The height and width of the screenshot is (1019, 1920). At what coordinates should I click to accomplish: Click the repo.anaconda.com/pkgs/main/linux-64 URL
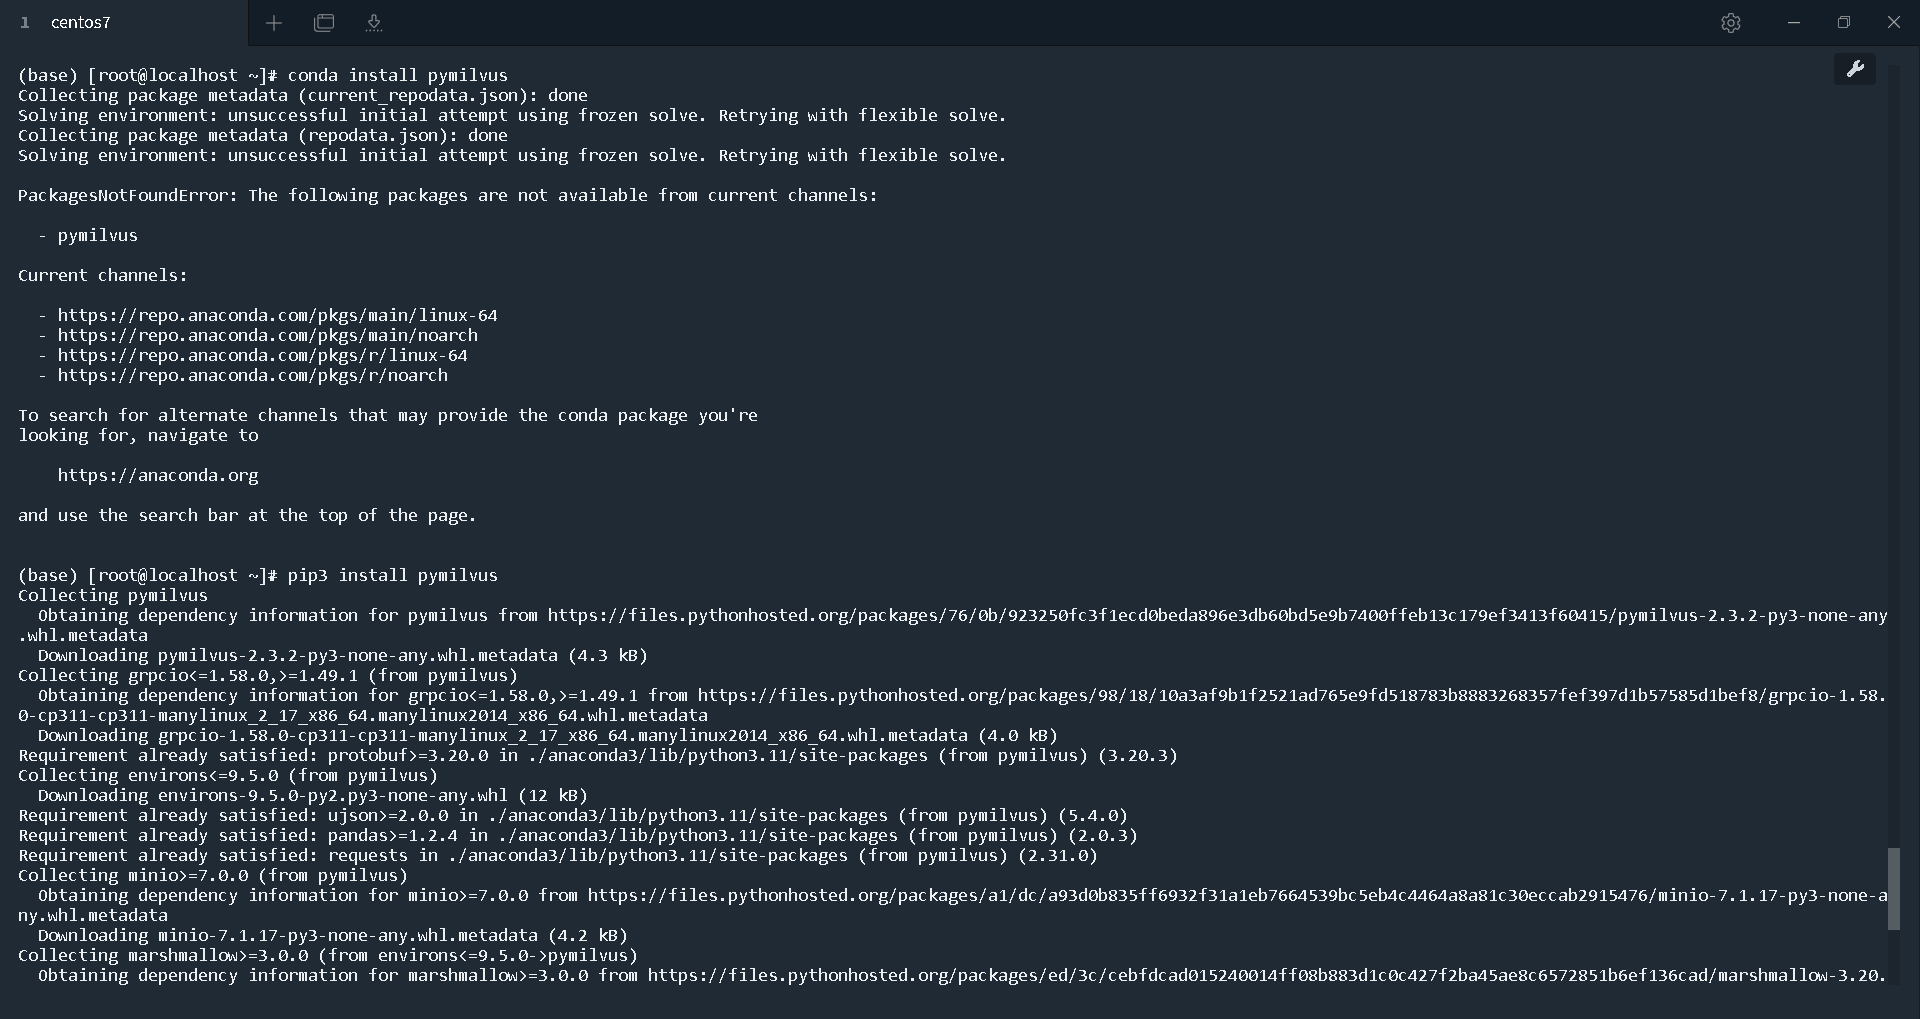coord(278,315)
